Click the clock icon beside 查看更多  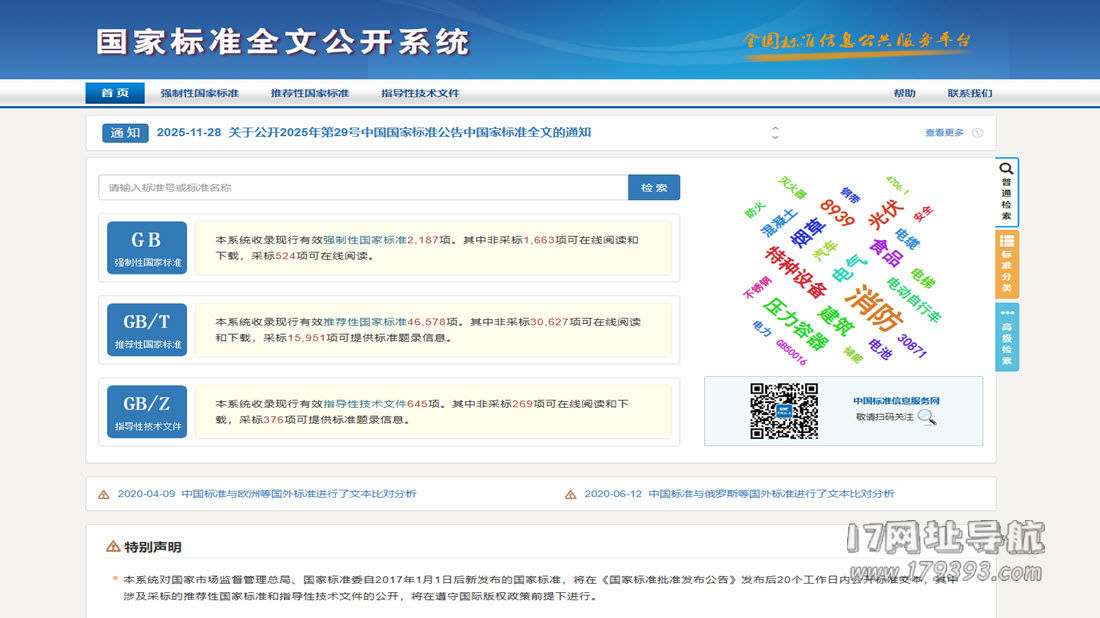click(x=977, y=133)
